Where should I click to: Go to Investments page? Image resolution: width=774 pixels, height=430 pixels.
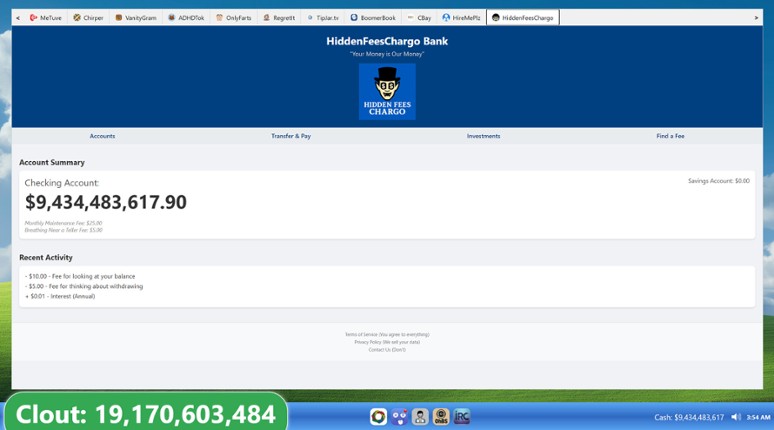pos(483,136)
